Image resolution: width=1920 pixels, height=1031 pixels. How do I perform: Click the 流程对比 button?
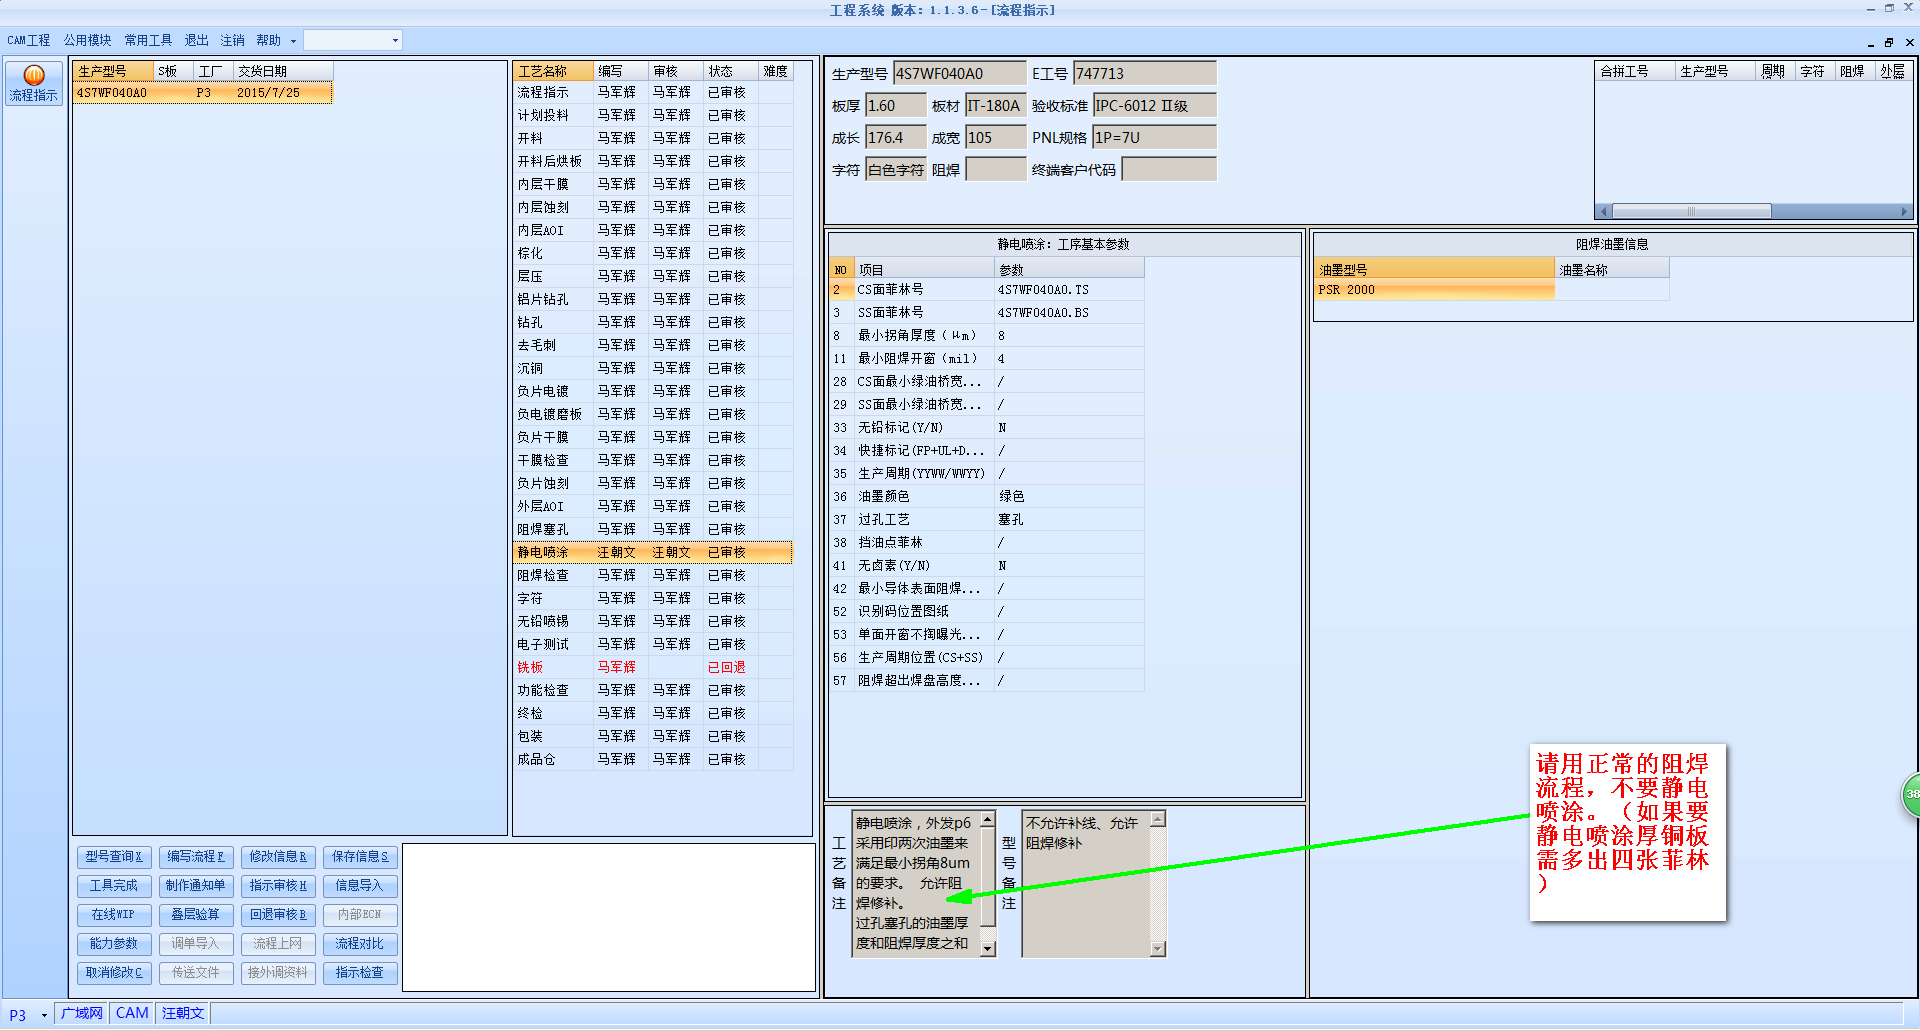(360, 944)
